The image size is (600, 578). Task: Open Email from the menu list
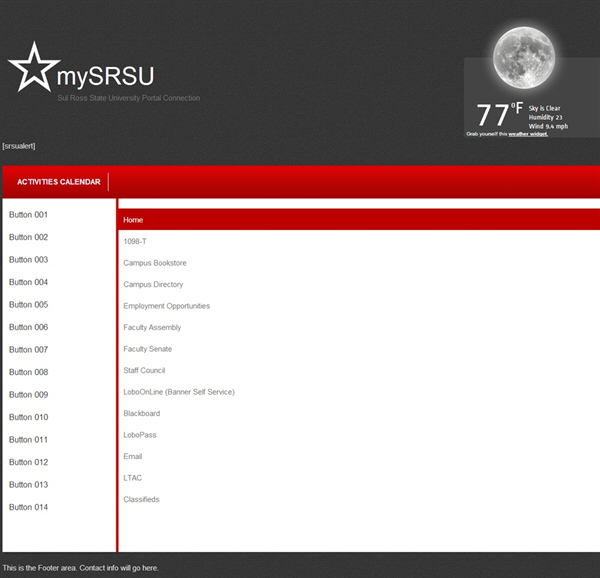click(x=133, y=456)
